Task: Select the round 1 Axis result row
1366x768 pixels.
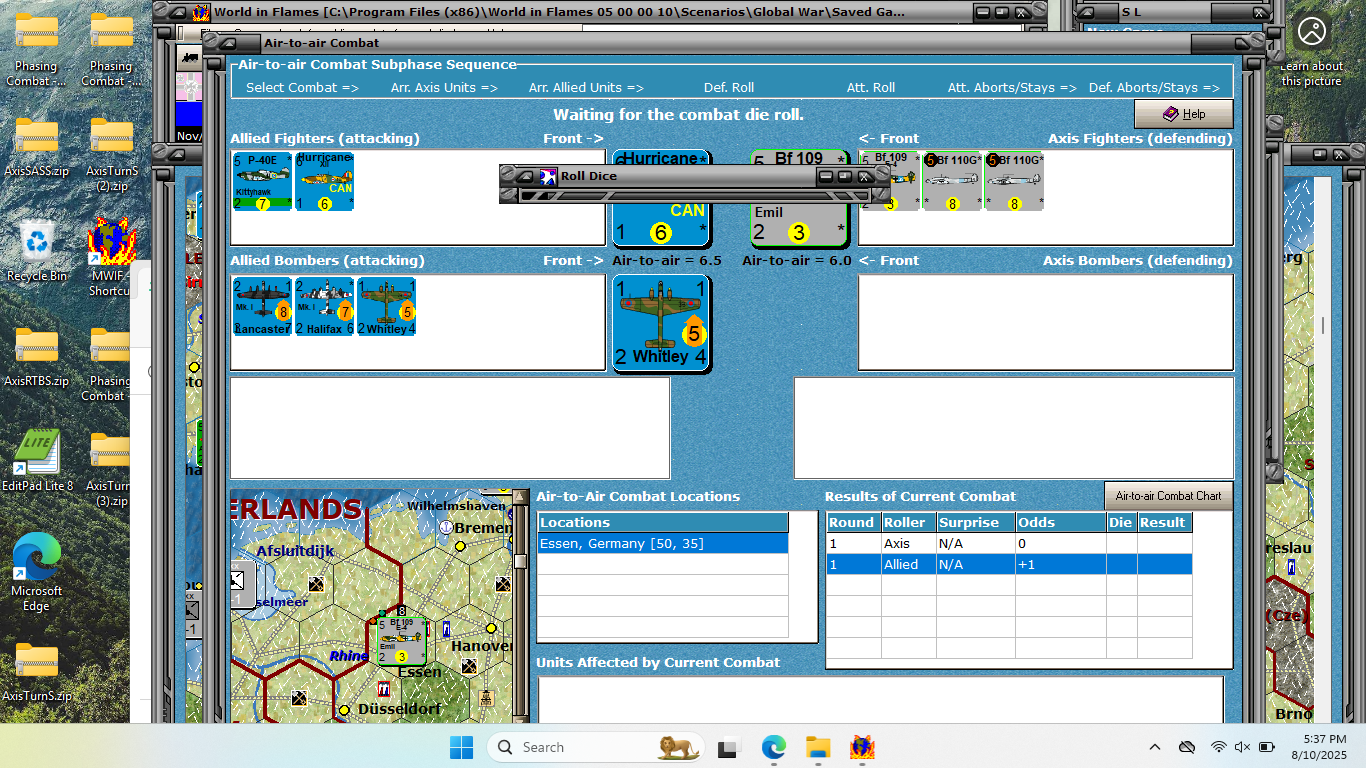Action: [x=1009, y=543]
